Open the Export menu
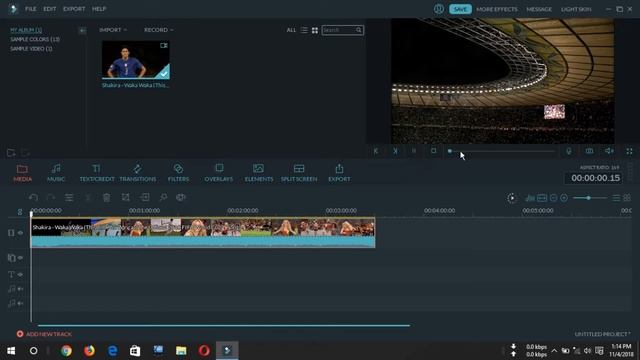Screen dimensions: 640x360 pos(74,9)
